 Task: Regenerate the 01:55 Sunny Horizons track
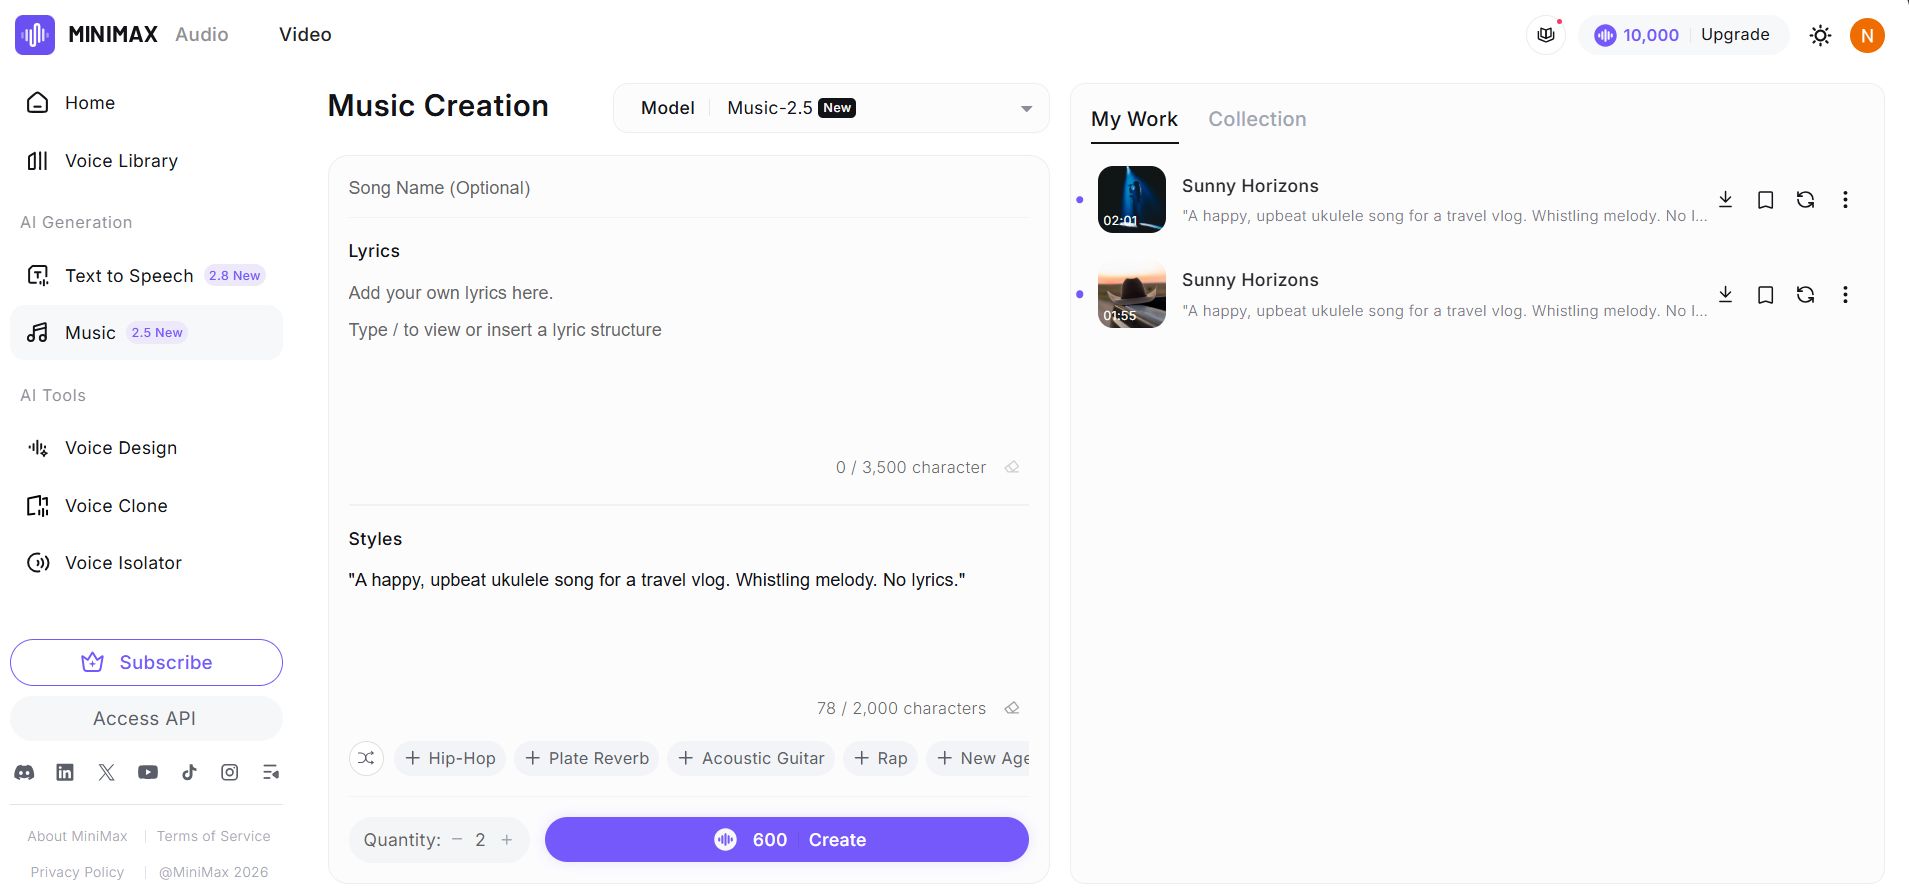coord(1805,295)
